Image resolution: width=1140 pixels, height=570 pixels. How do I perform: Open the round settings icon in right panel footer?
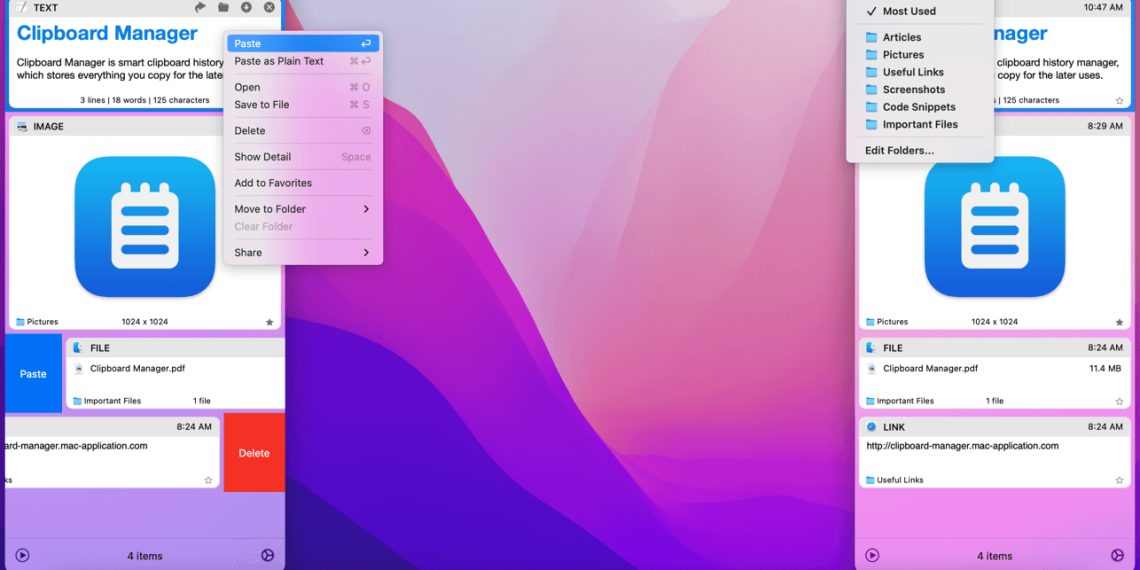pos(1118,555)
